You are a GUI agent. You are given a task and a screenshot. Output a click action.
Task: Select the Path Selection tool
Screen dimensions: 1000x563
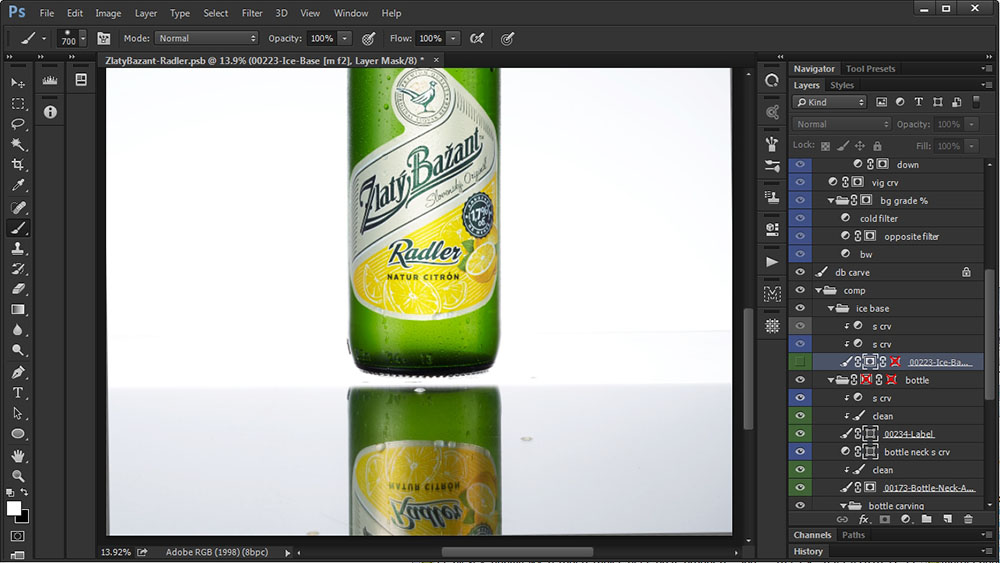point(18,413)
